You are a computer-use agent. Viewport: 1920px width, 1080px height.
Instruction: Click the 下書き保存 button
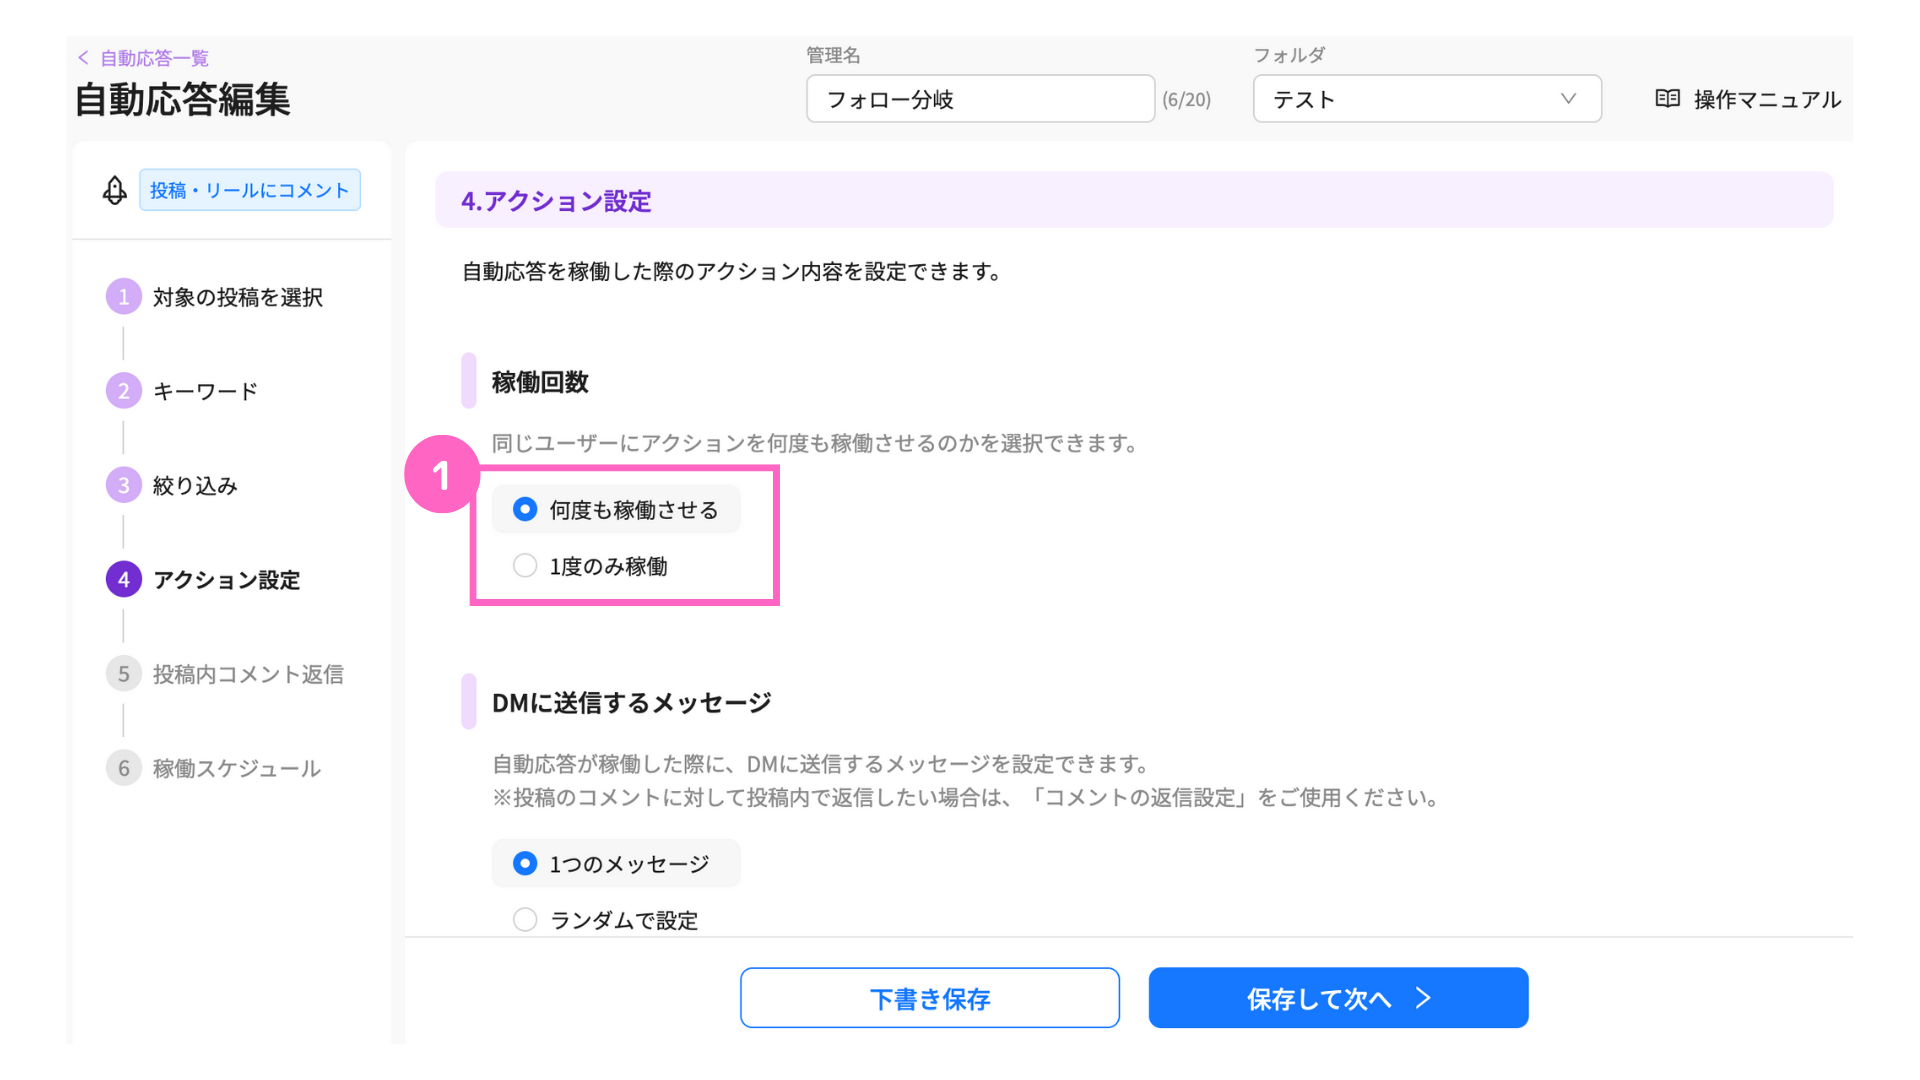pos(930,997)
